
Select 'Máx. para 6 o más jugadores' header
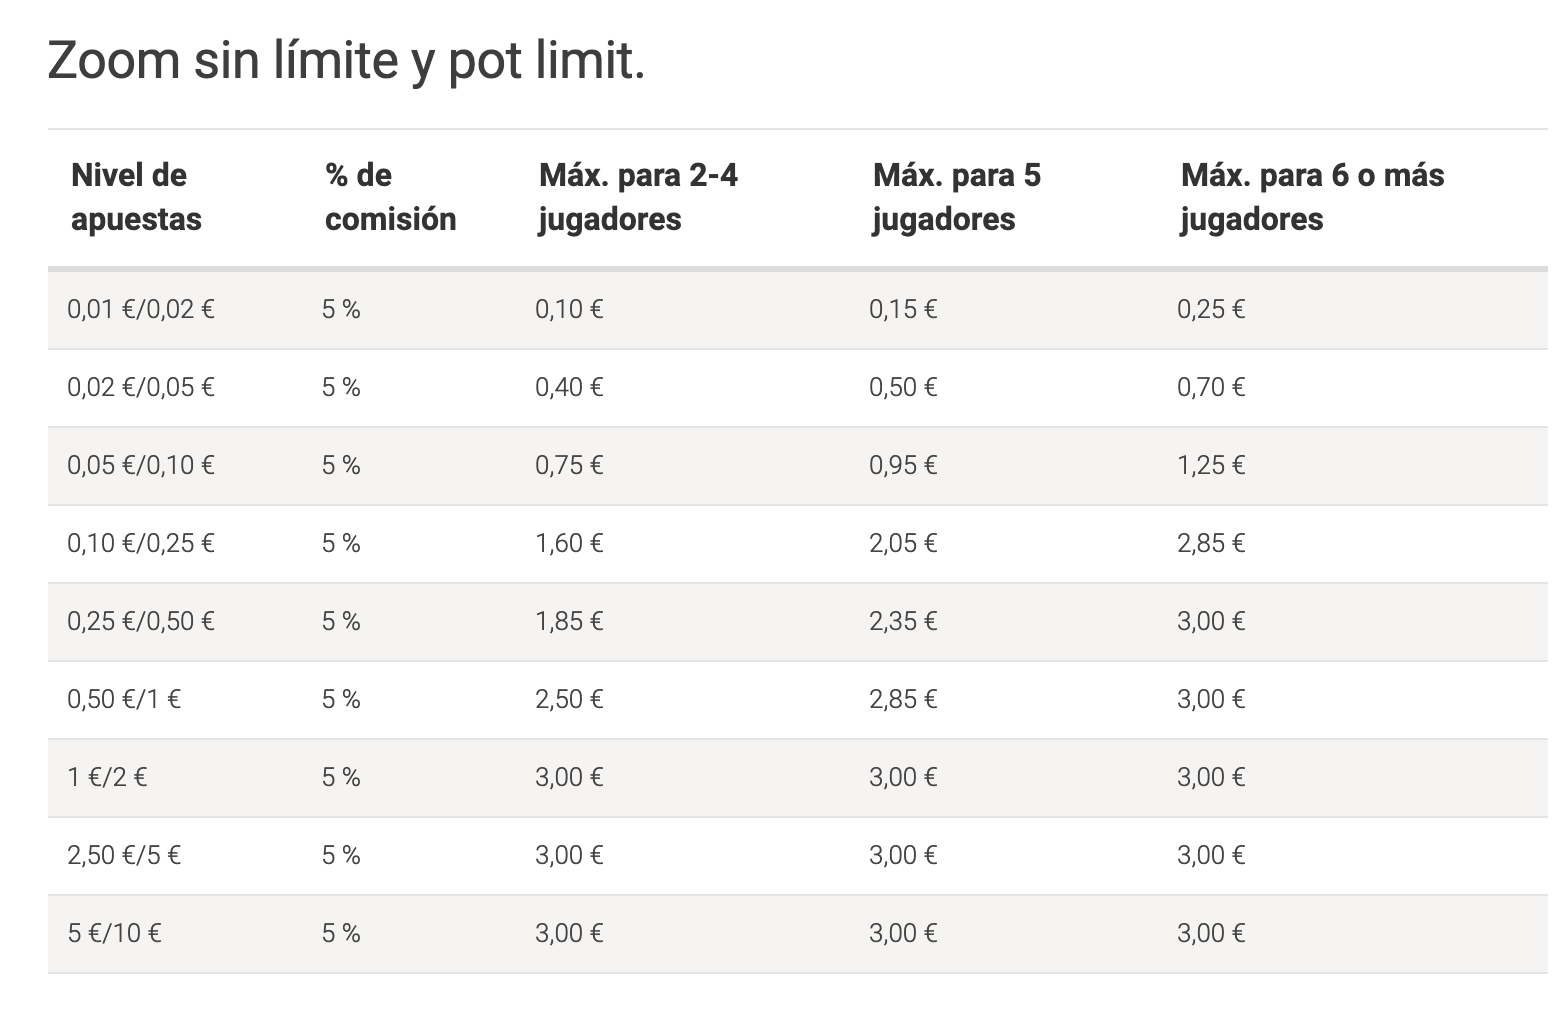pyautogui.click(x=1312, y=197)
